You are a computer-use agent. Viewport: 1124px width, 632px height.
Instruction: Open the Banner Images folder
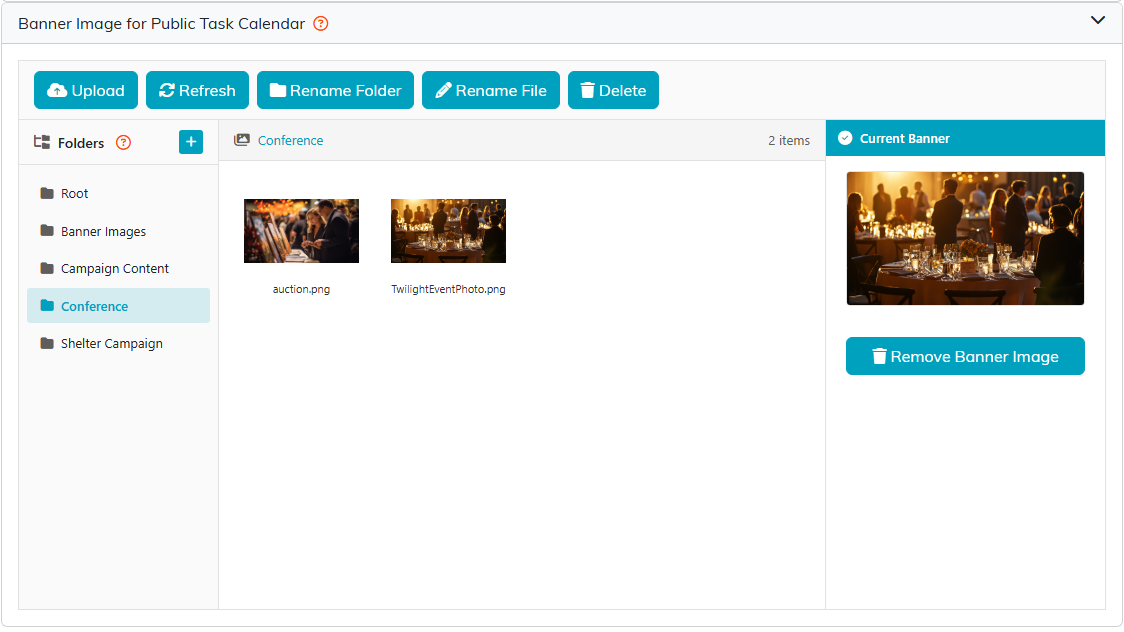(118, 231)
